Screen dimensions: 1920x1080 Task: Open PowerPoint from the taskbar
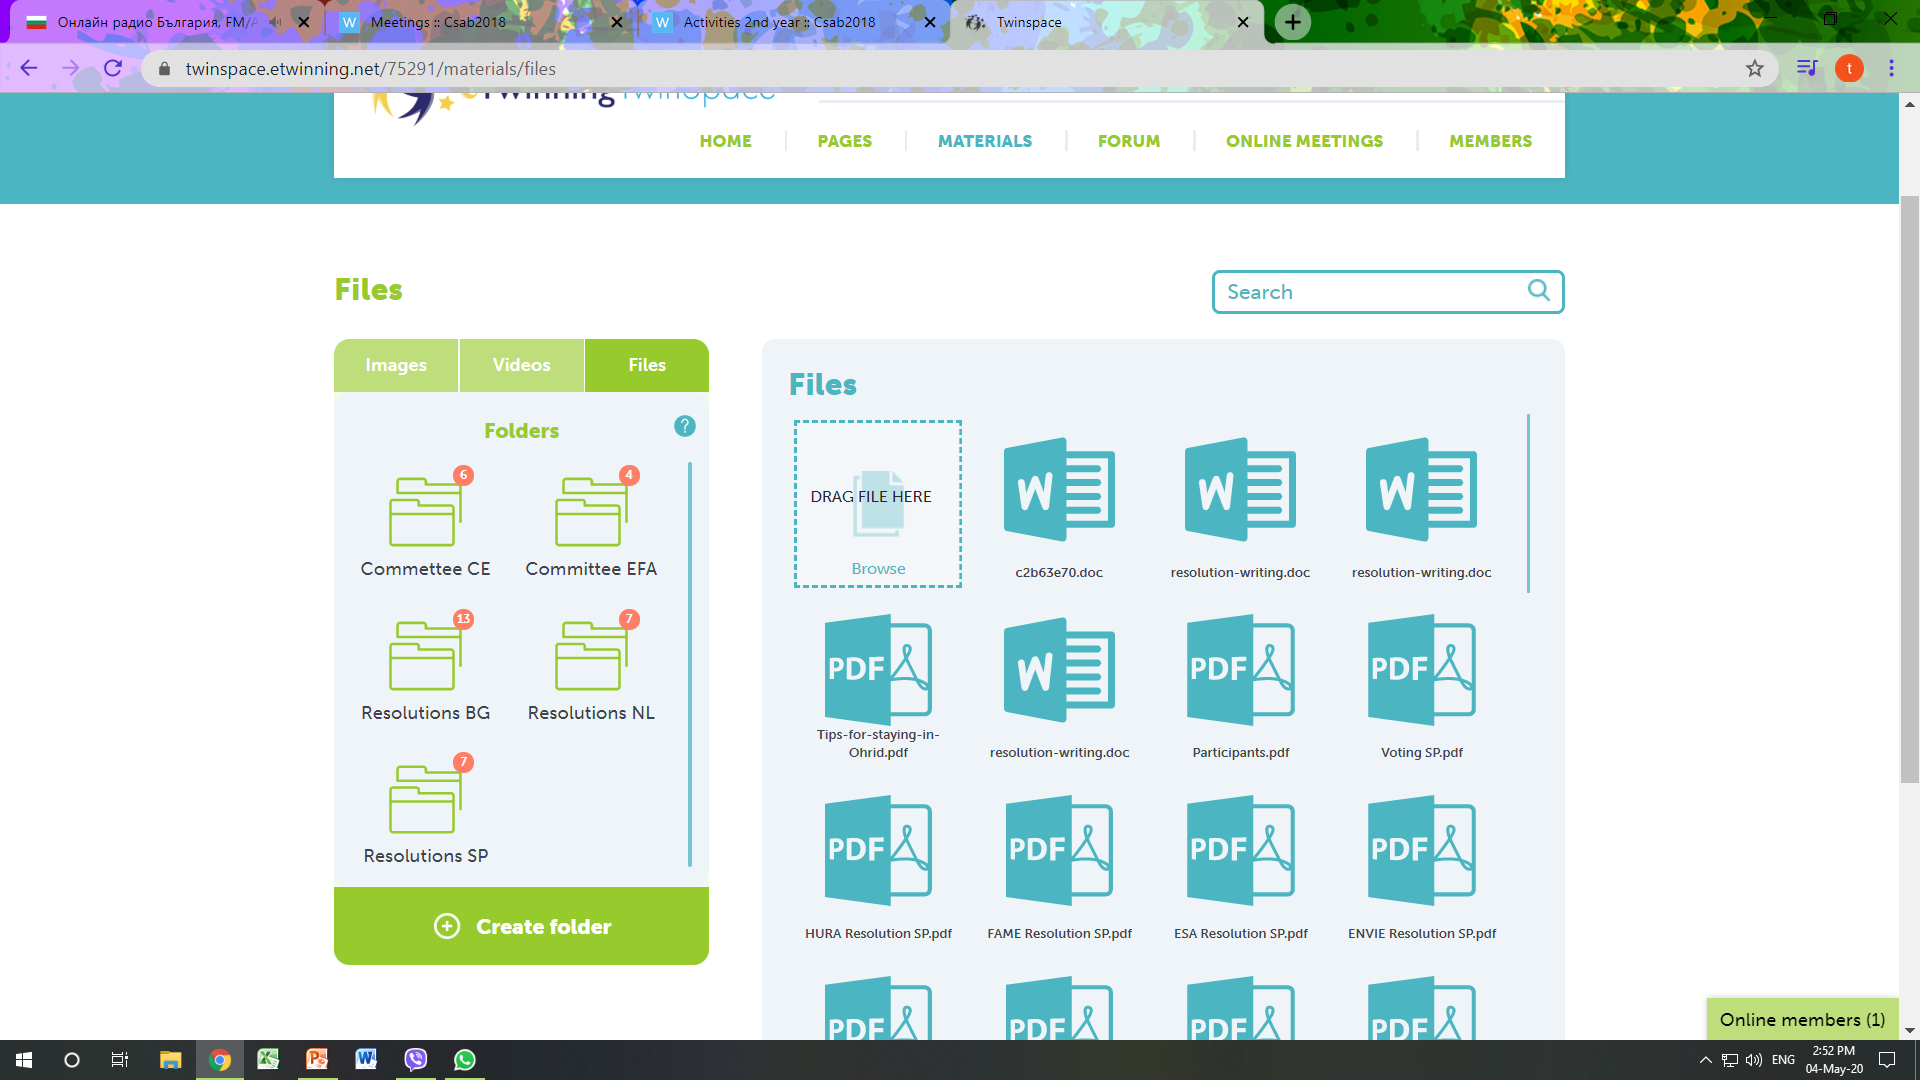[x=317, y=1060]
